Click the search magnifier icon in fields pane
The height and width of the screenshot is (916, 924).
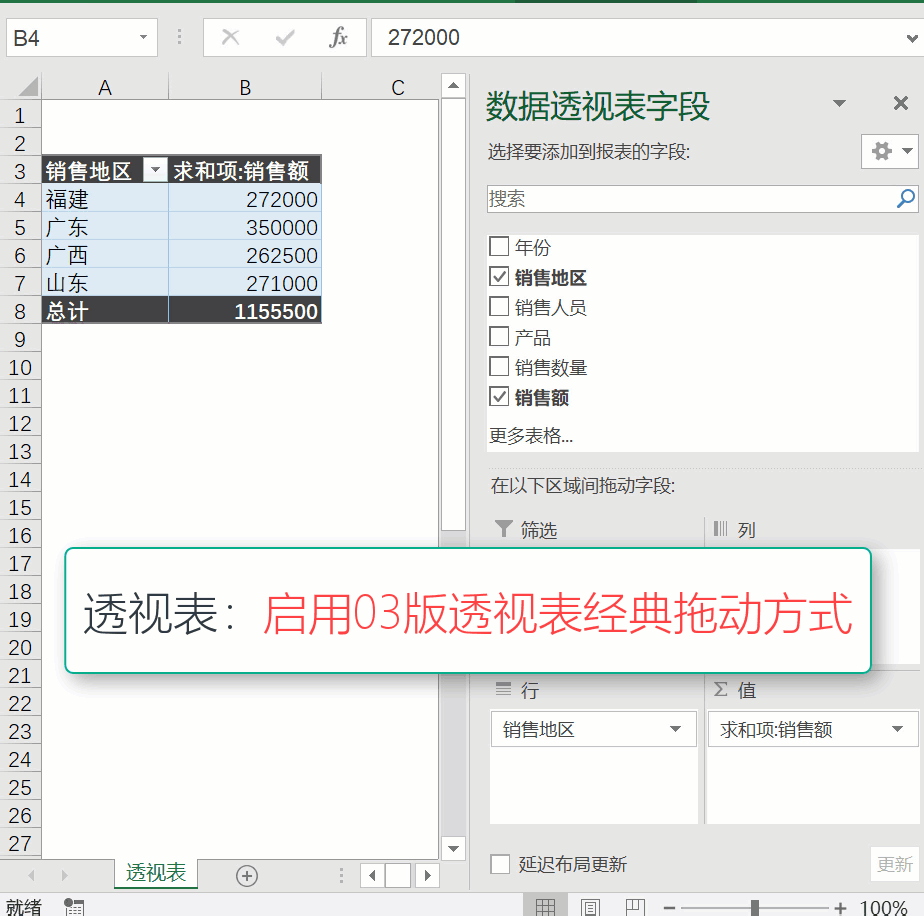[905, 198]
